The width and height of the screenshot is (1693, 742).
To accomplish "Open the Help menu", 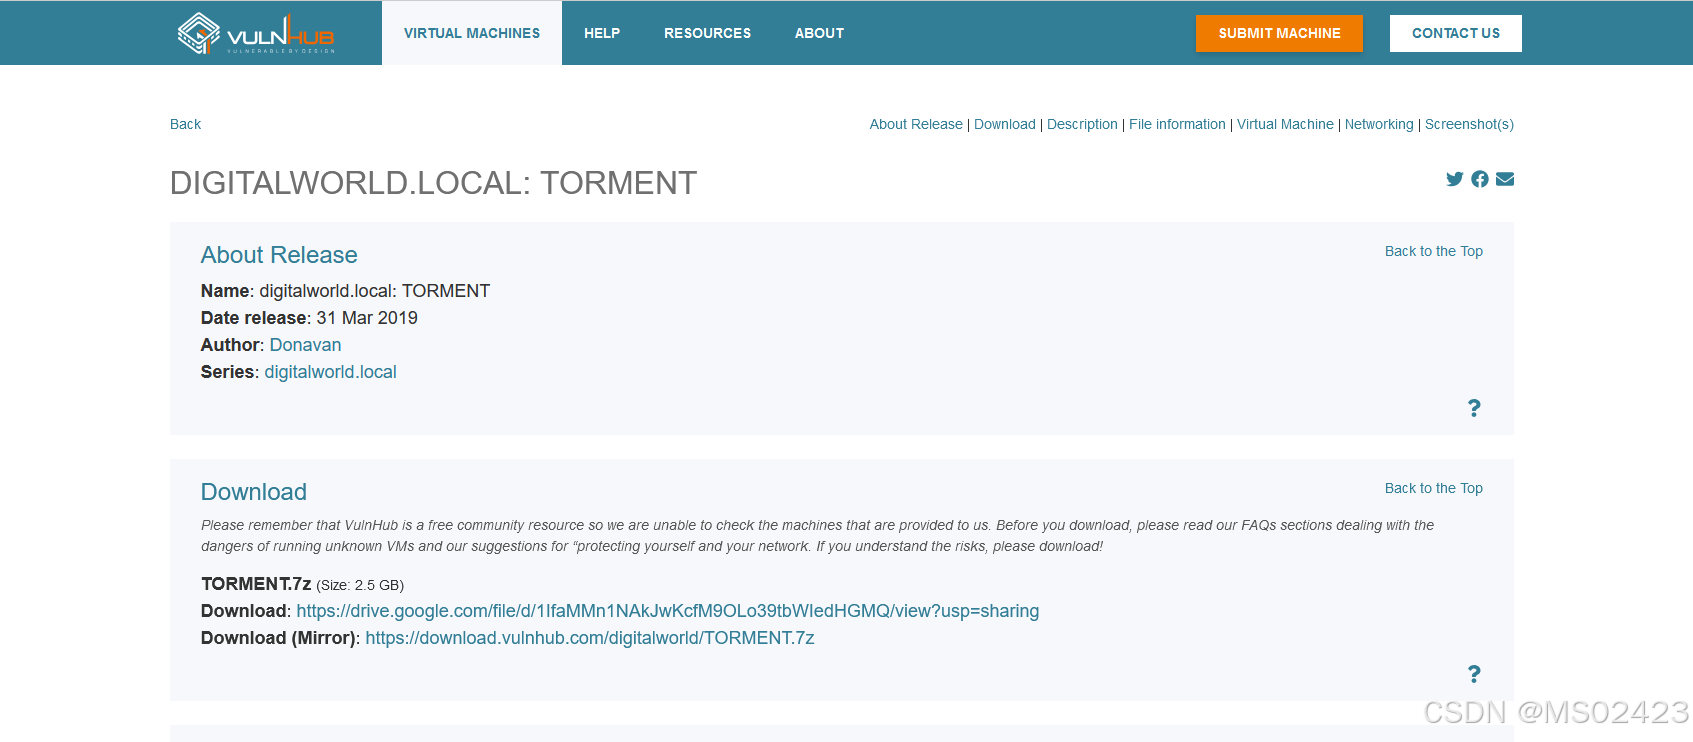I will (602, 33).
